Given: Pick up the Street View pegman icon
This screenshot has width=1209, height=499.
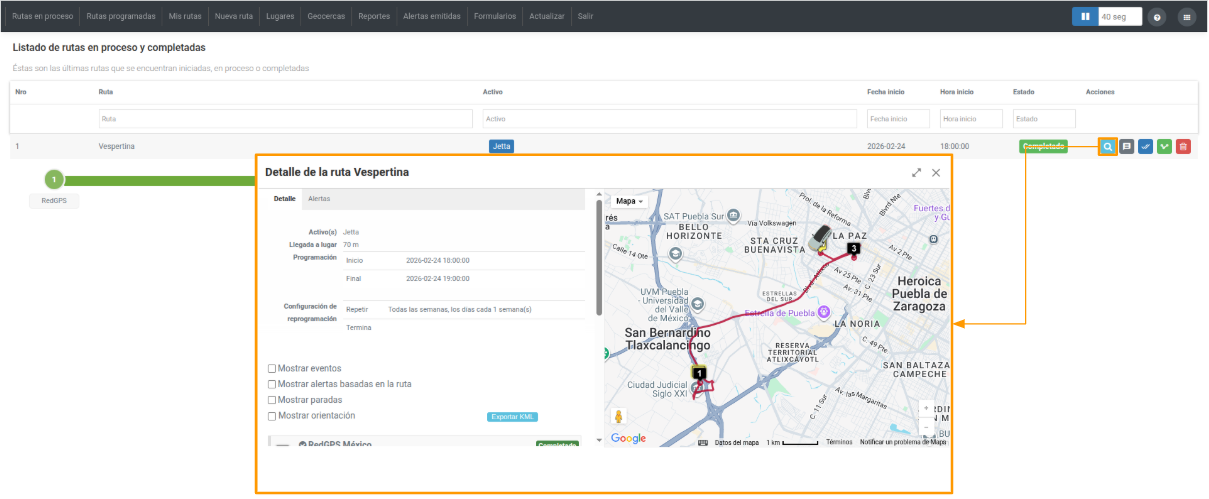Looking at the screenshot, I should [619, 417].
